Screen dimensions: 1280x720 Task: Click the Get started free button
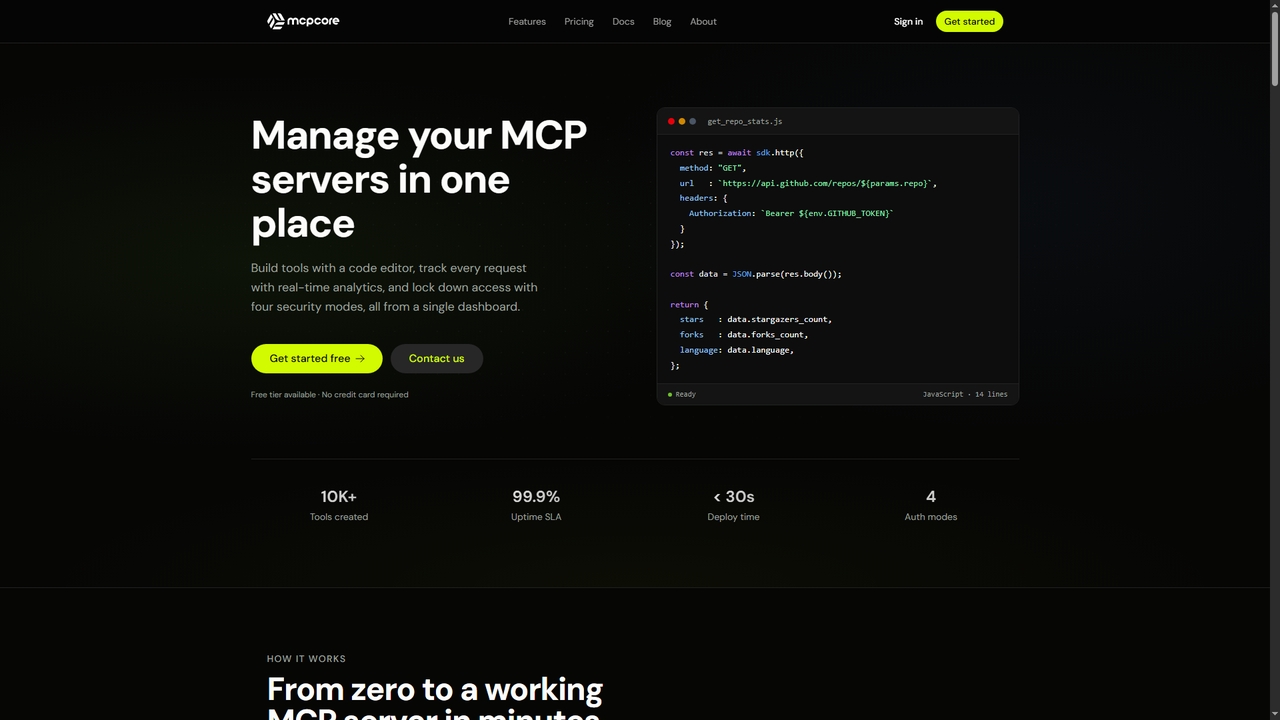[x=316, y=358]
